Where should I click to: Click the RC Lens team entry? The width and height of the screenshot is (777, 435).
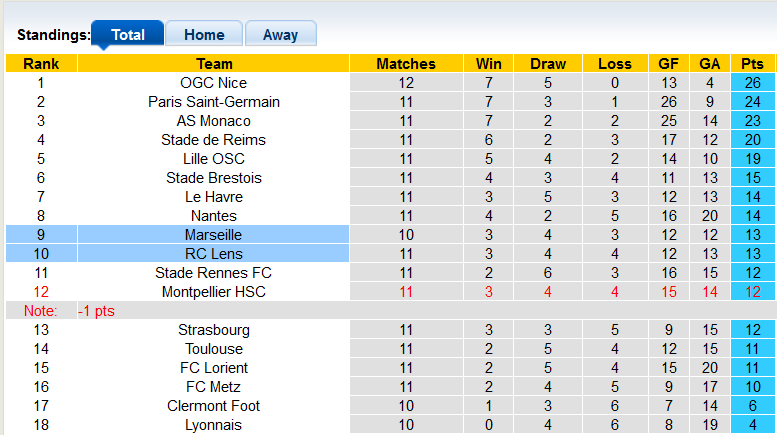214,254
